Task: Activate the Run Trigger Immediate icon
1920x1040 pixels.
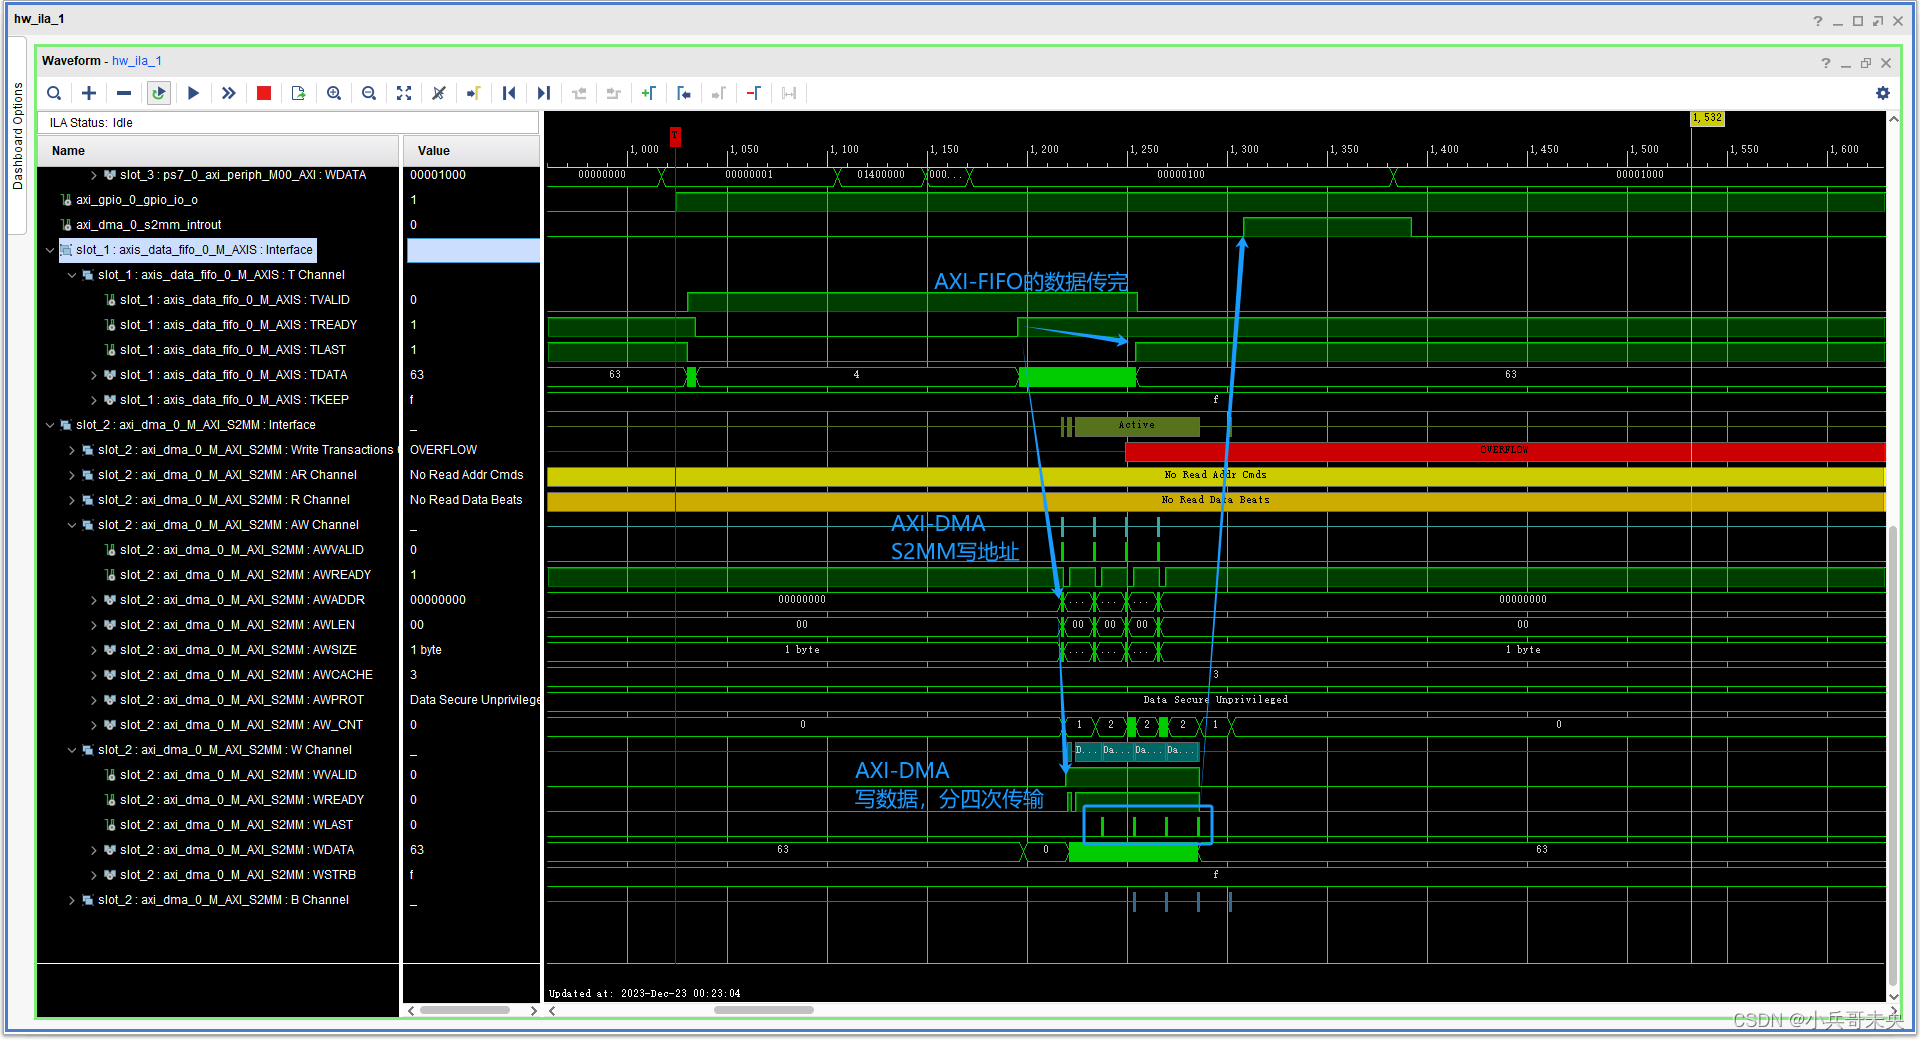Action: click(x=228, y=93)
